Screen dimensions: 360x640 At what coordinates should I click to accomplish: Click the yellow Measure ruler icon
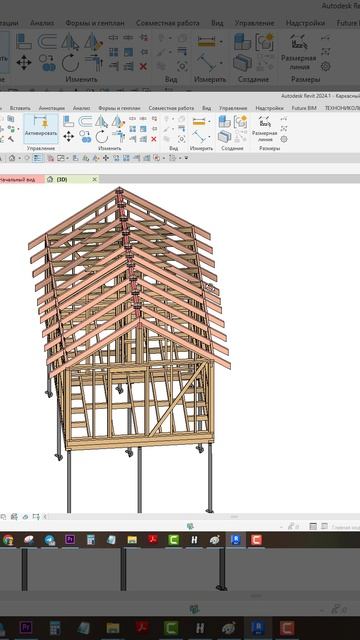pyautogui.click(x=198, y=121)
